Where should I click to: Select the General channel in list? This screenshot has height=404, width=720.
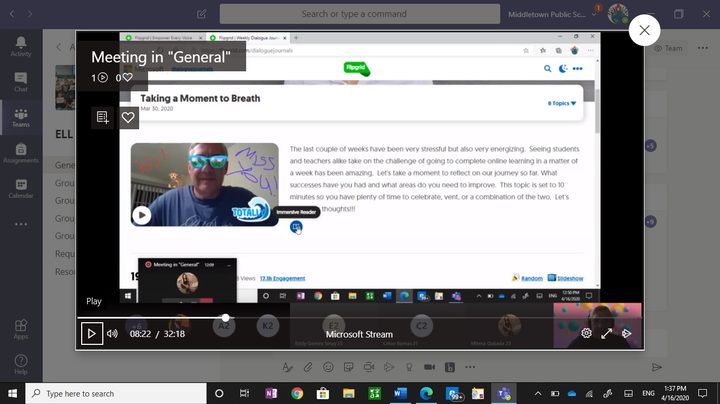pos(65,165)
